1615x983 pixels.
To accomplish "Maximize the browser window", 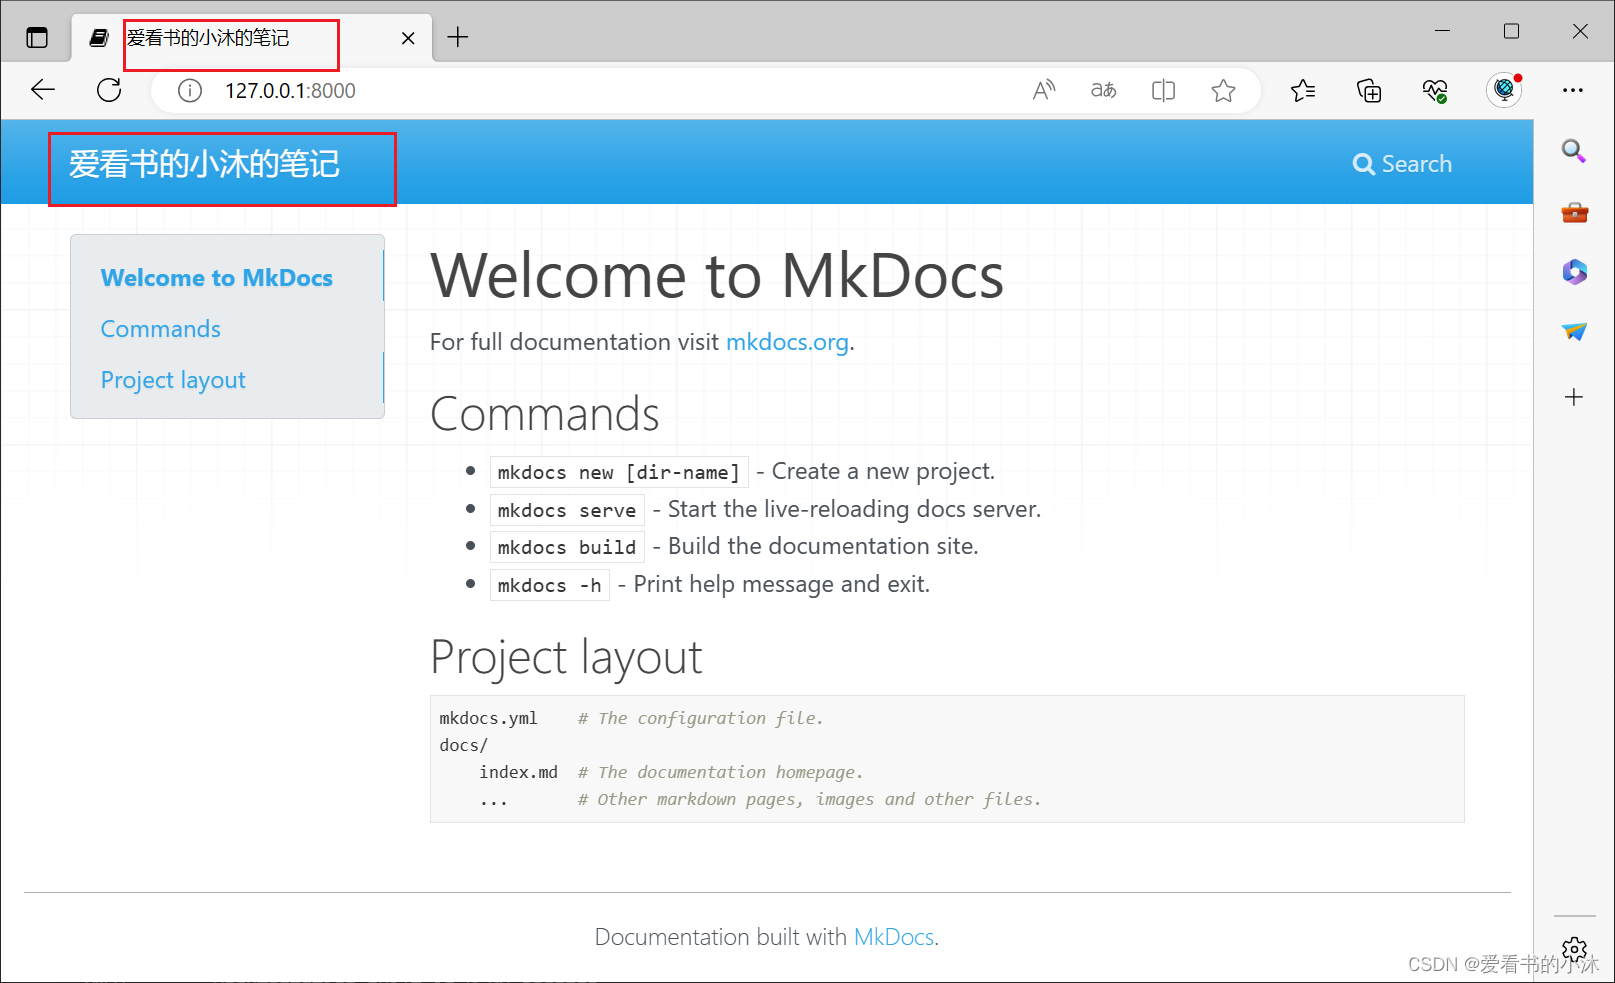I will click(x=1511, y=31).
